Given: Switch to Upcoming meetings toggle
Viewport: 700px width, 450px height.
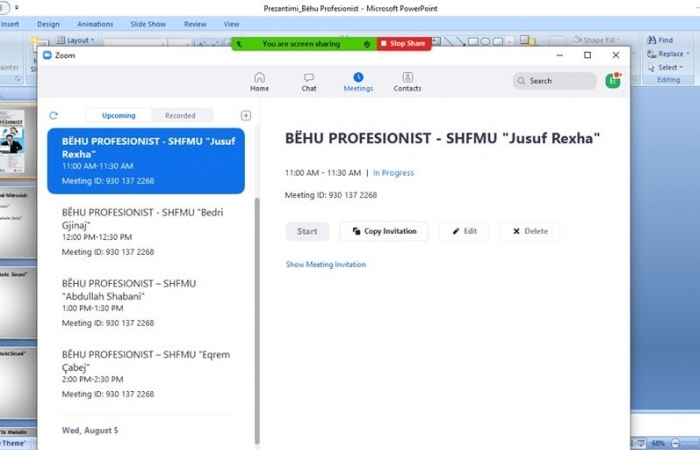Looking at the screenshot, I should [x=119, y=116].
